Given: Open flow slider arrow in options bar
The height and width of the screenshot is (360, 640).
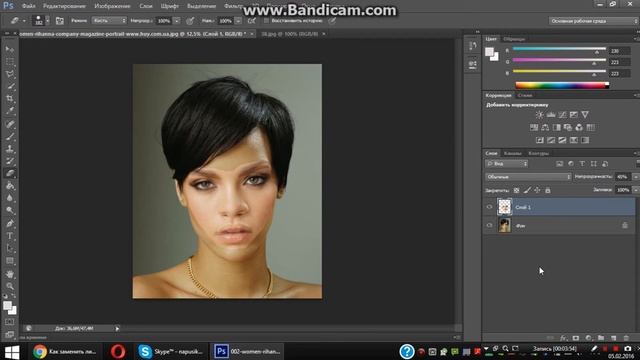Looking at the screenshot, I should pos(238,20).
